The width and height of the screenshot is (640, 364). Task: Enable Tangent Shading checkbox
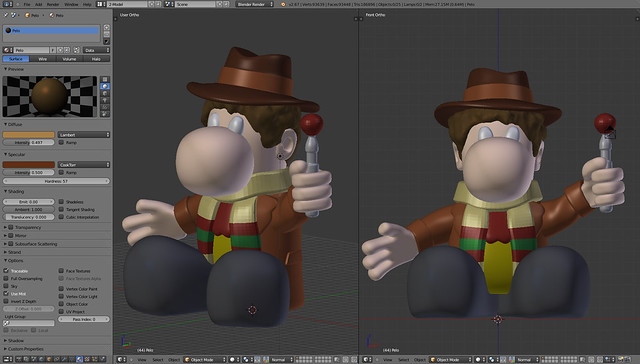point(61,209)
